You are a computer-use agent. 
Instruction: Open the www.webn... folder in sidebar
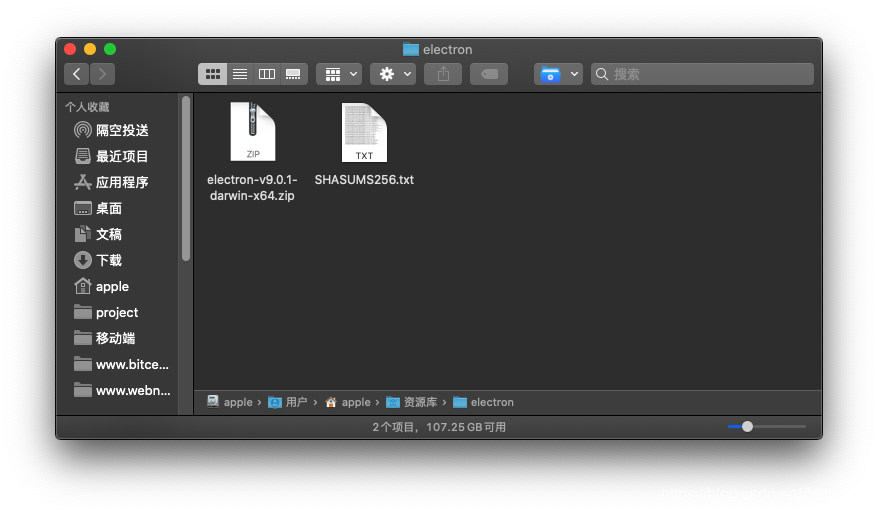coord(122,390)
